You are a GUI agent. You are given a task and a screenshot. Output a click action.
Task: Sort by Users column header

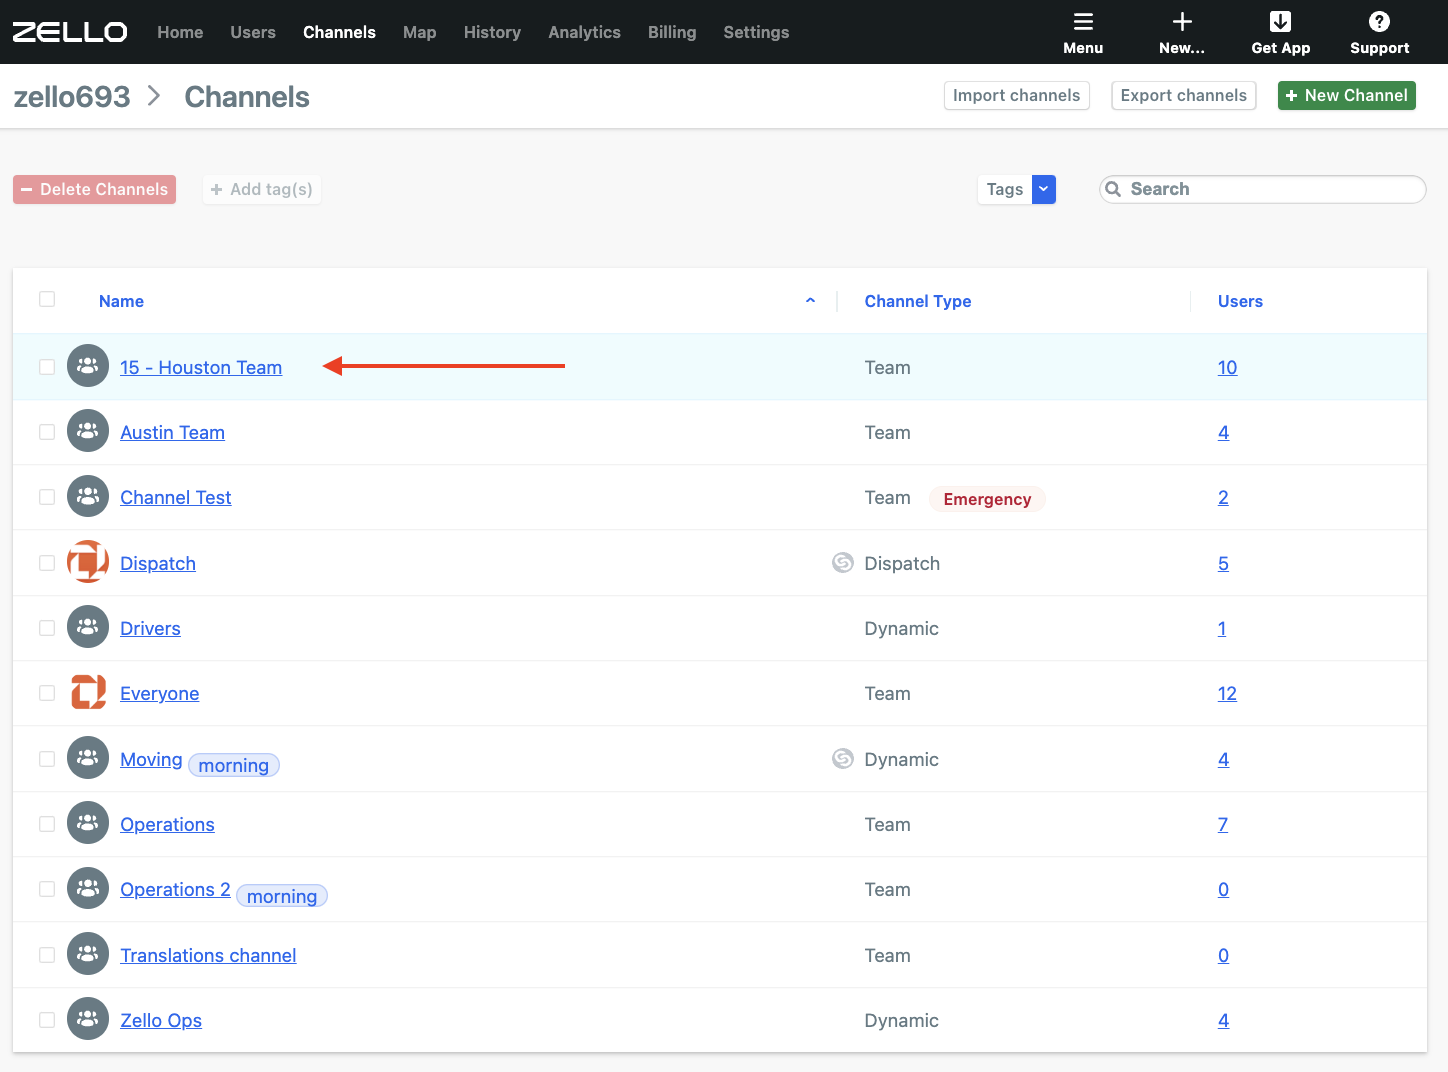[x=1240, y=301]
